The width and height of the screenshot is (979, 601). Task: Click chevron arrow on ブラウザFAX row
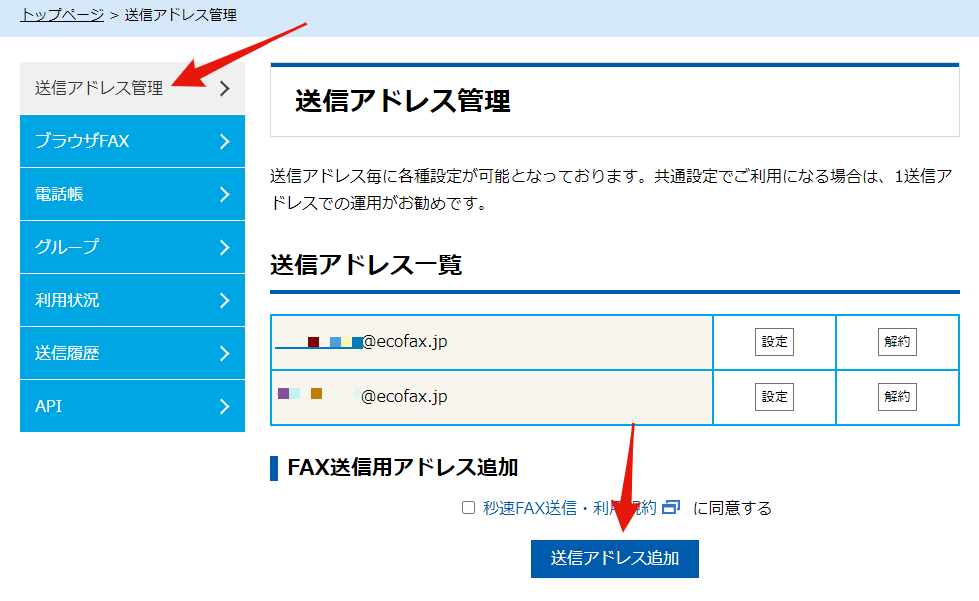coord(225,142)
